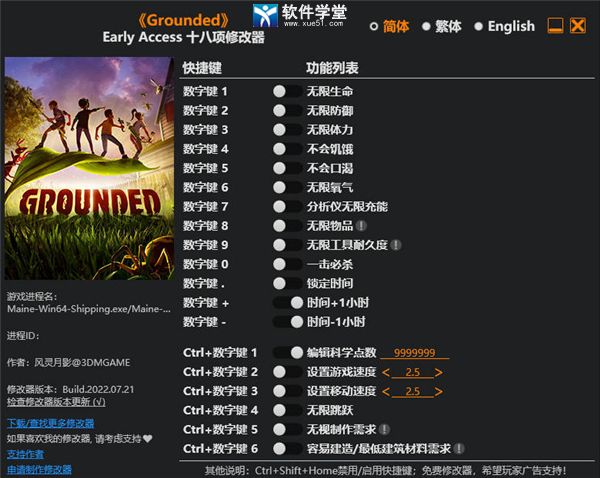Click process name Maine-Win64-Shipping.exe text
Screen dimensions: 600x478
point(89,309)
